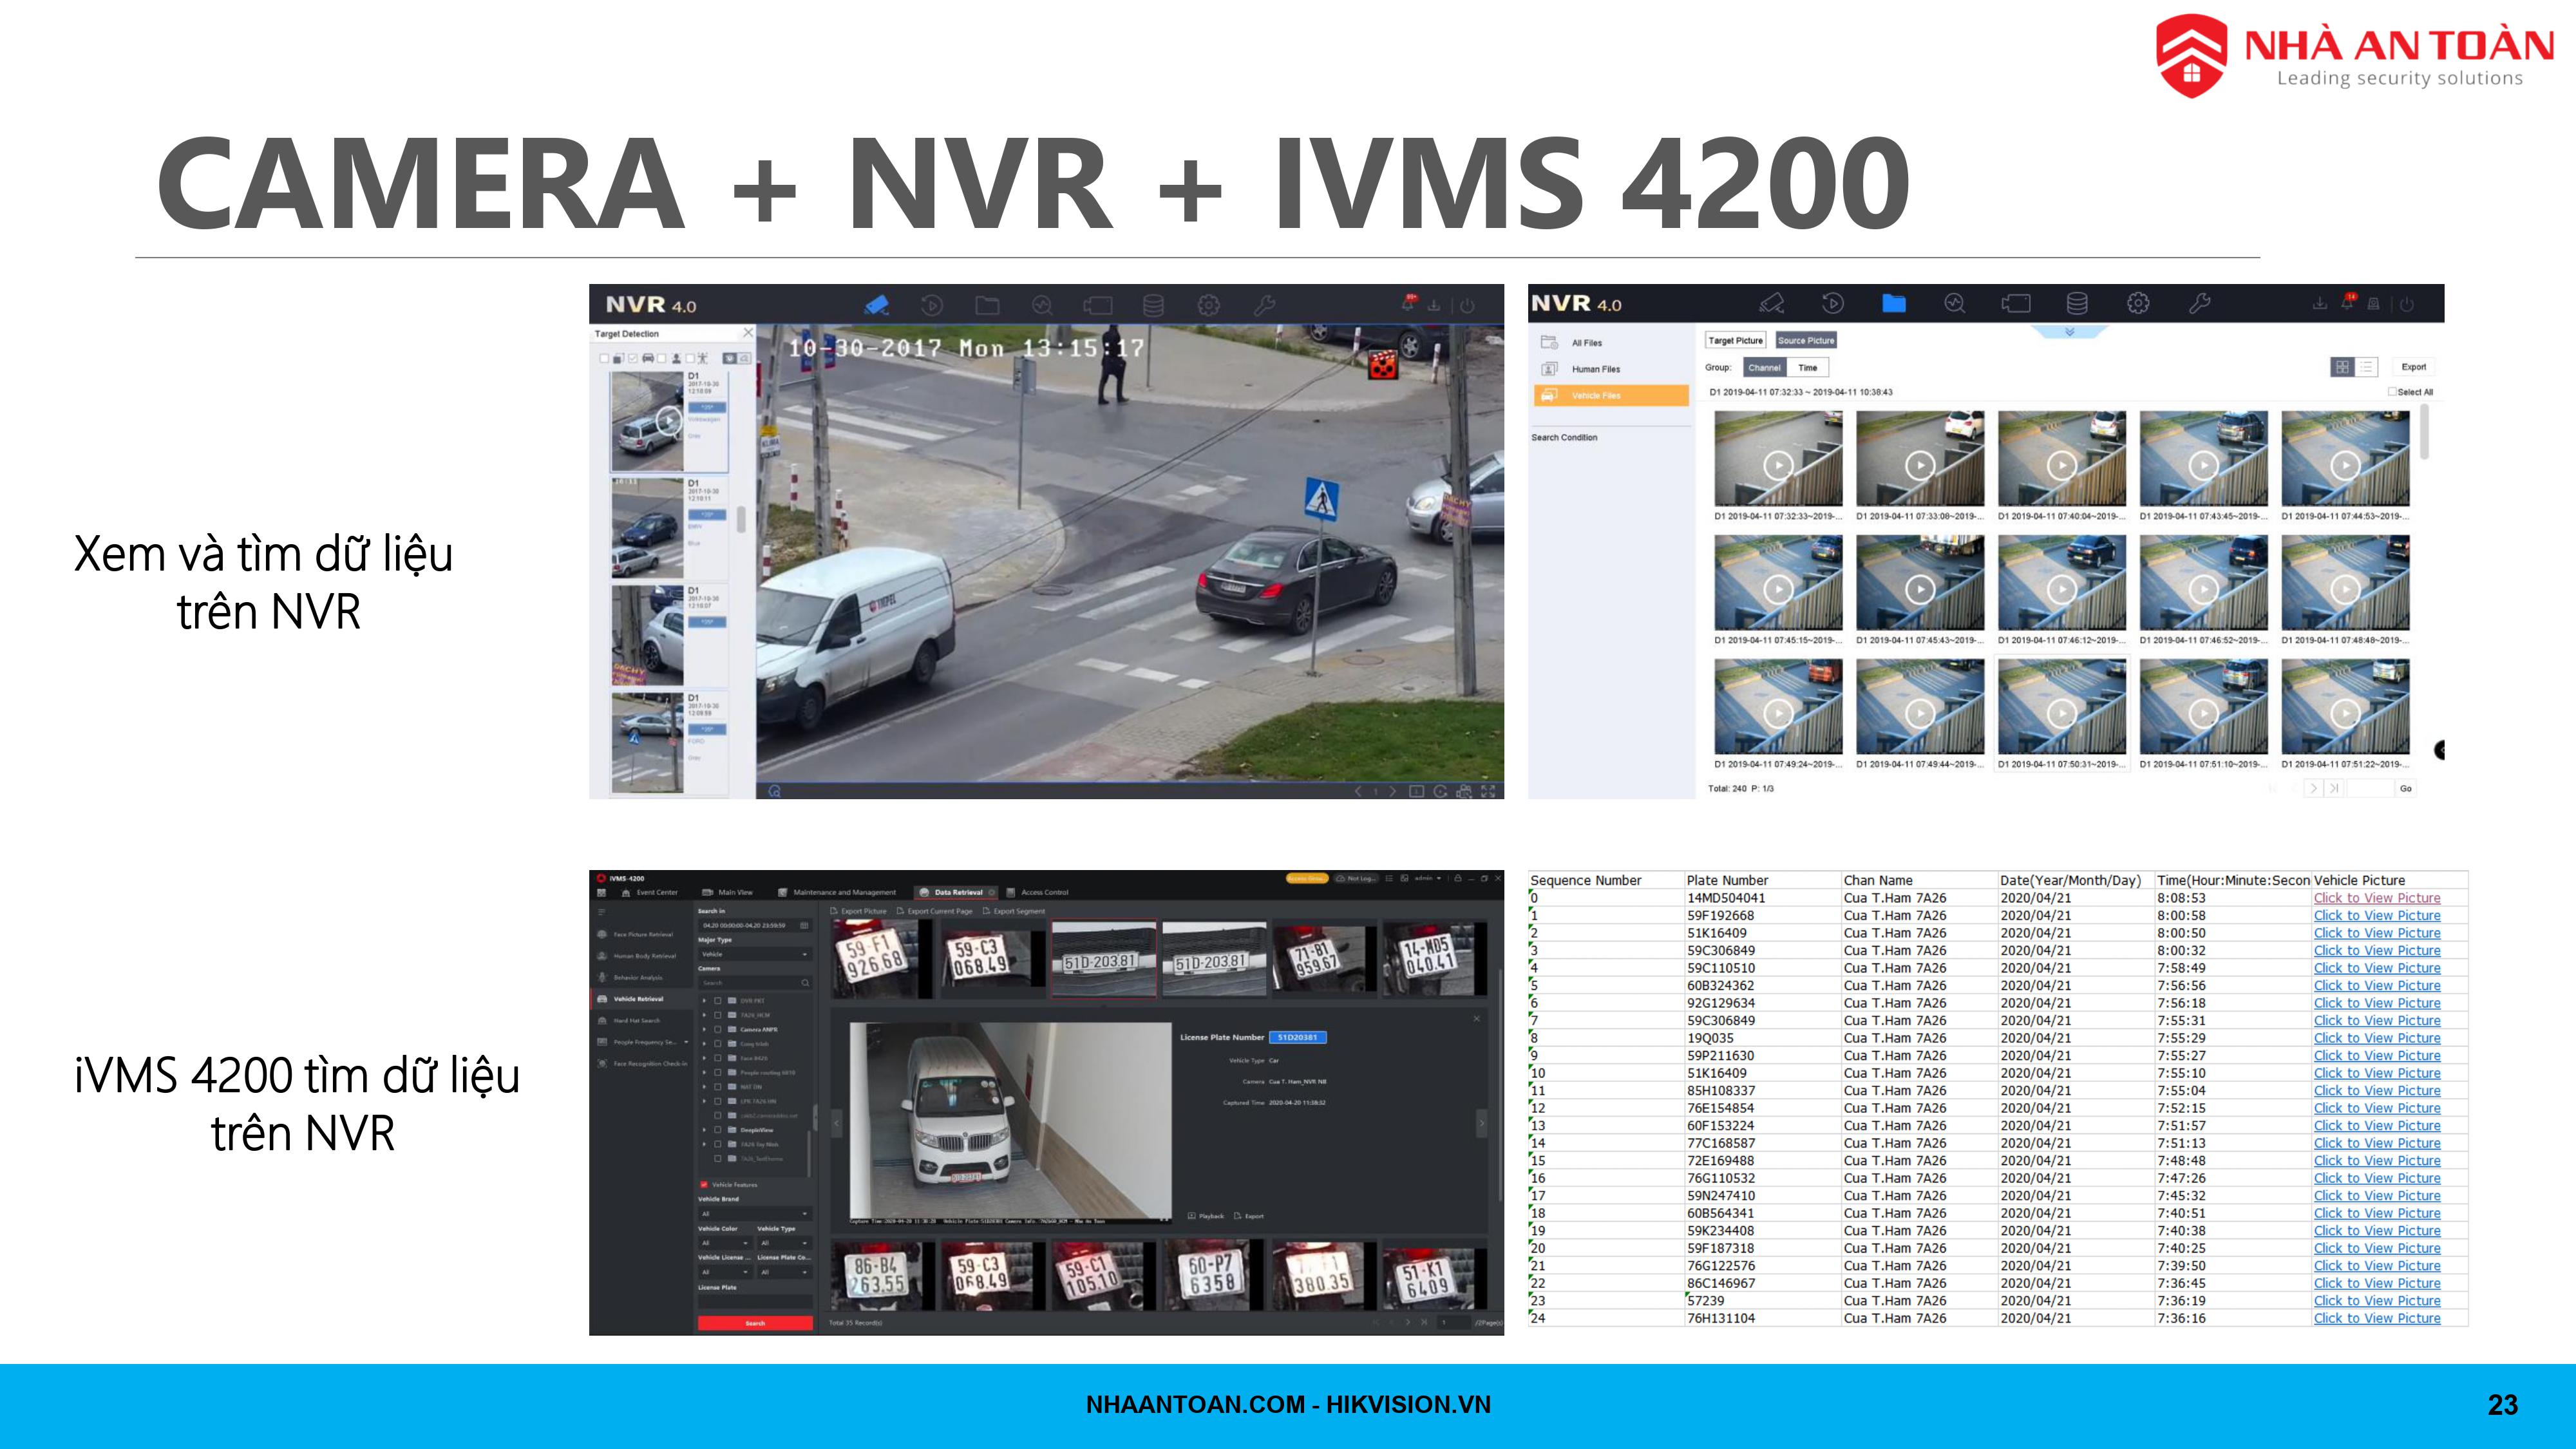Click alarm bell notification in right NVR
This screenshot has height=1449, width=2576.
click(x=2347, y=303)
